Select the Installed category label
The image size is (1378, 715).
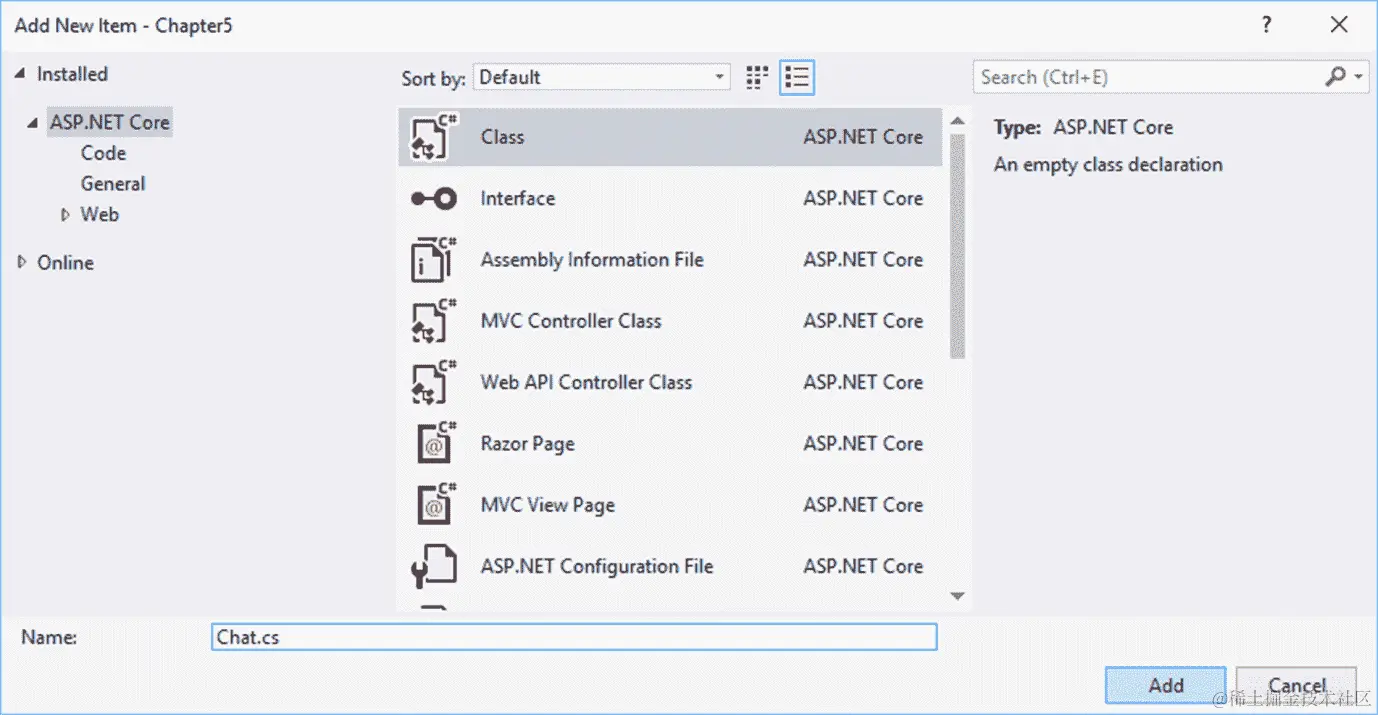(72, 74)
